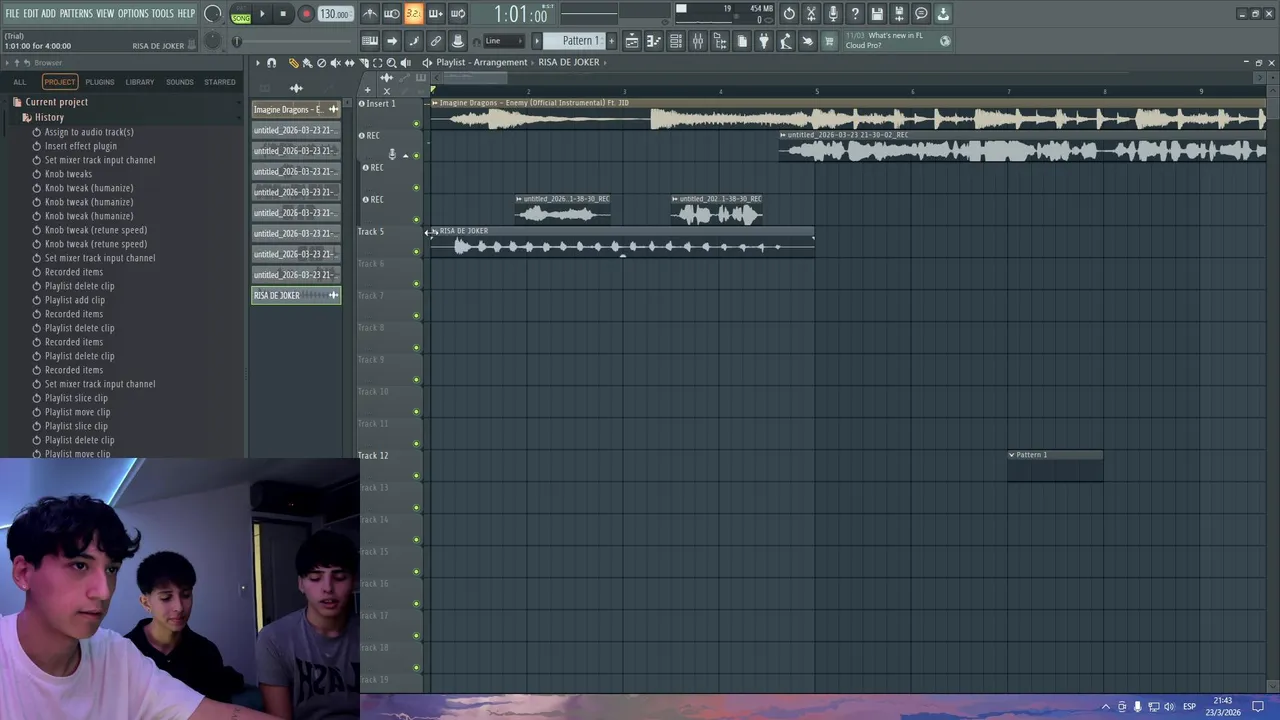The width and height of the screenshot is (1280, 720).
Task: Open the Pattern 1 selector dropdown
Action: [579, 41]
